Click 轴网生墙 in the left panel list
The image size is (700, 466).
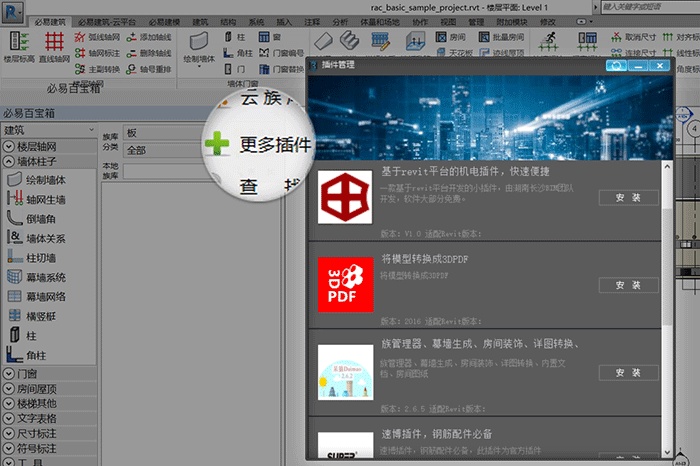pos(37,199)
